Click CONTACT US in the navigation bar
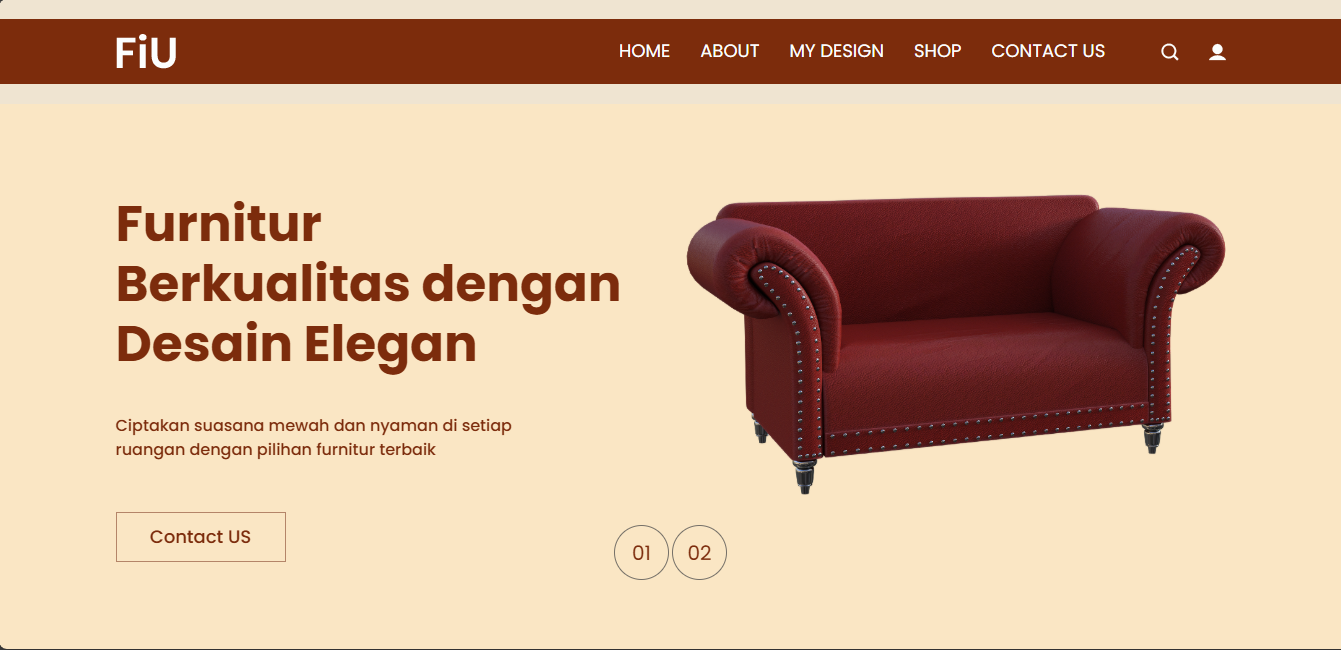 click(1048, 51)
